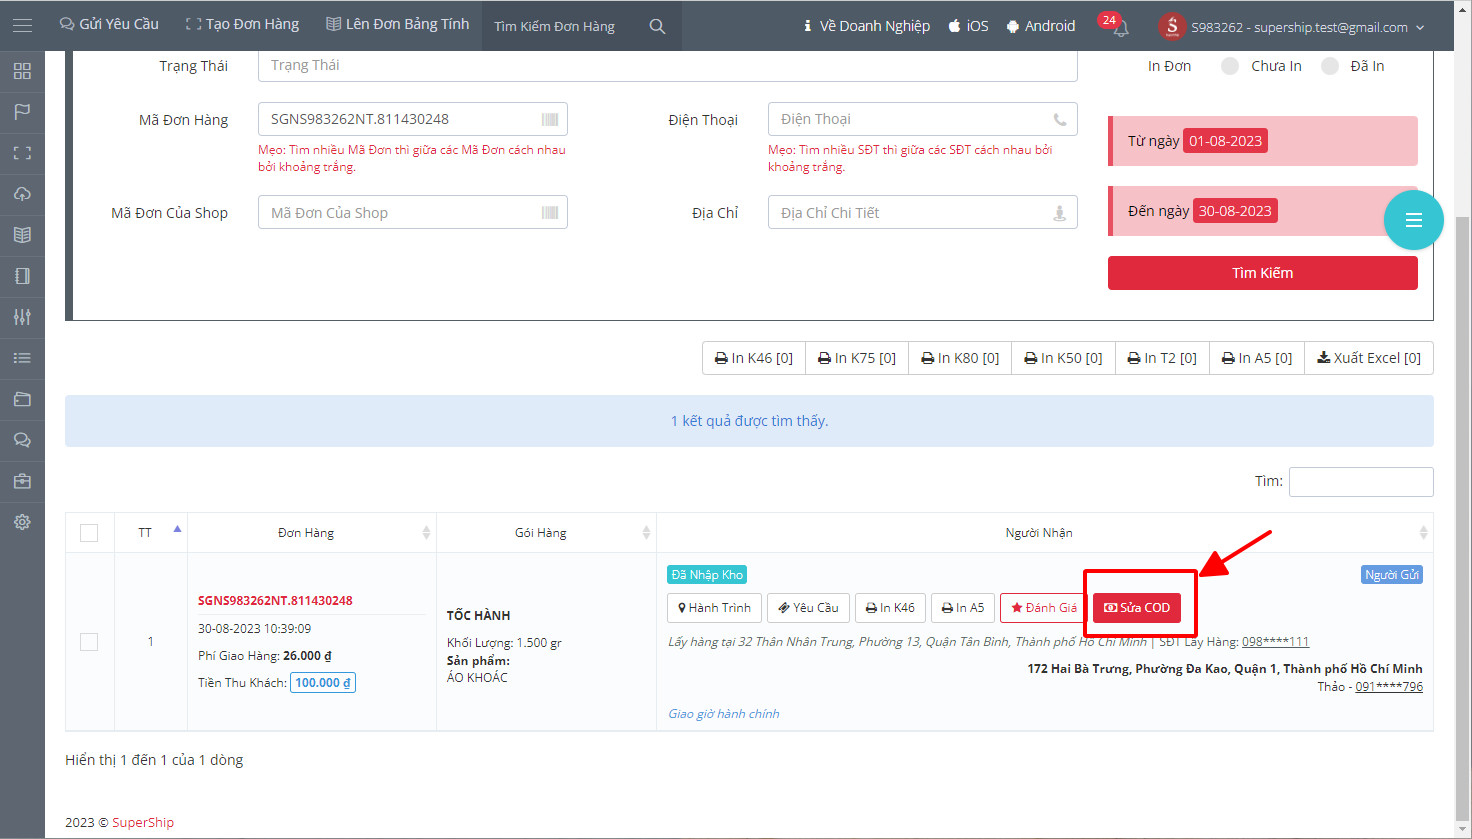The height and width of the screenshot is (839, 1472).
Task: Click barcode icon in Mã Đơn Của Shop field
Action: tap(550, 212)
